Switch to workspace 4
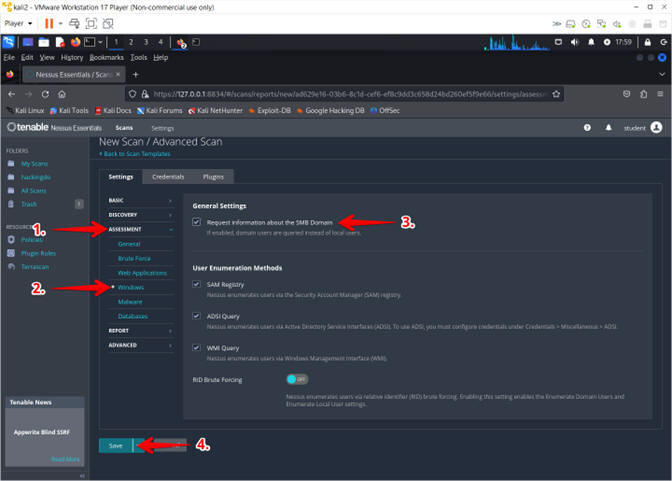 click(x=160, y=42)
